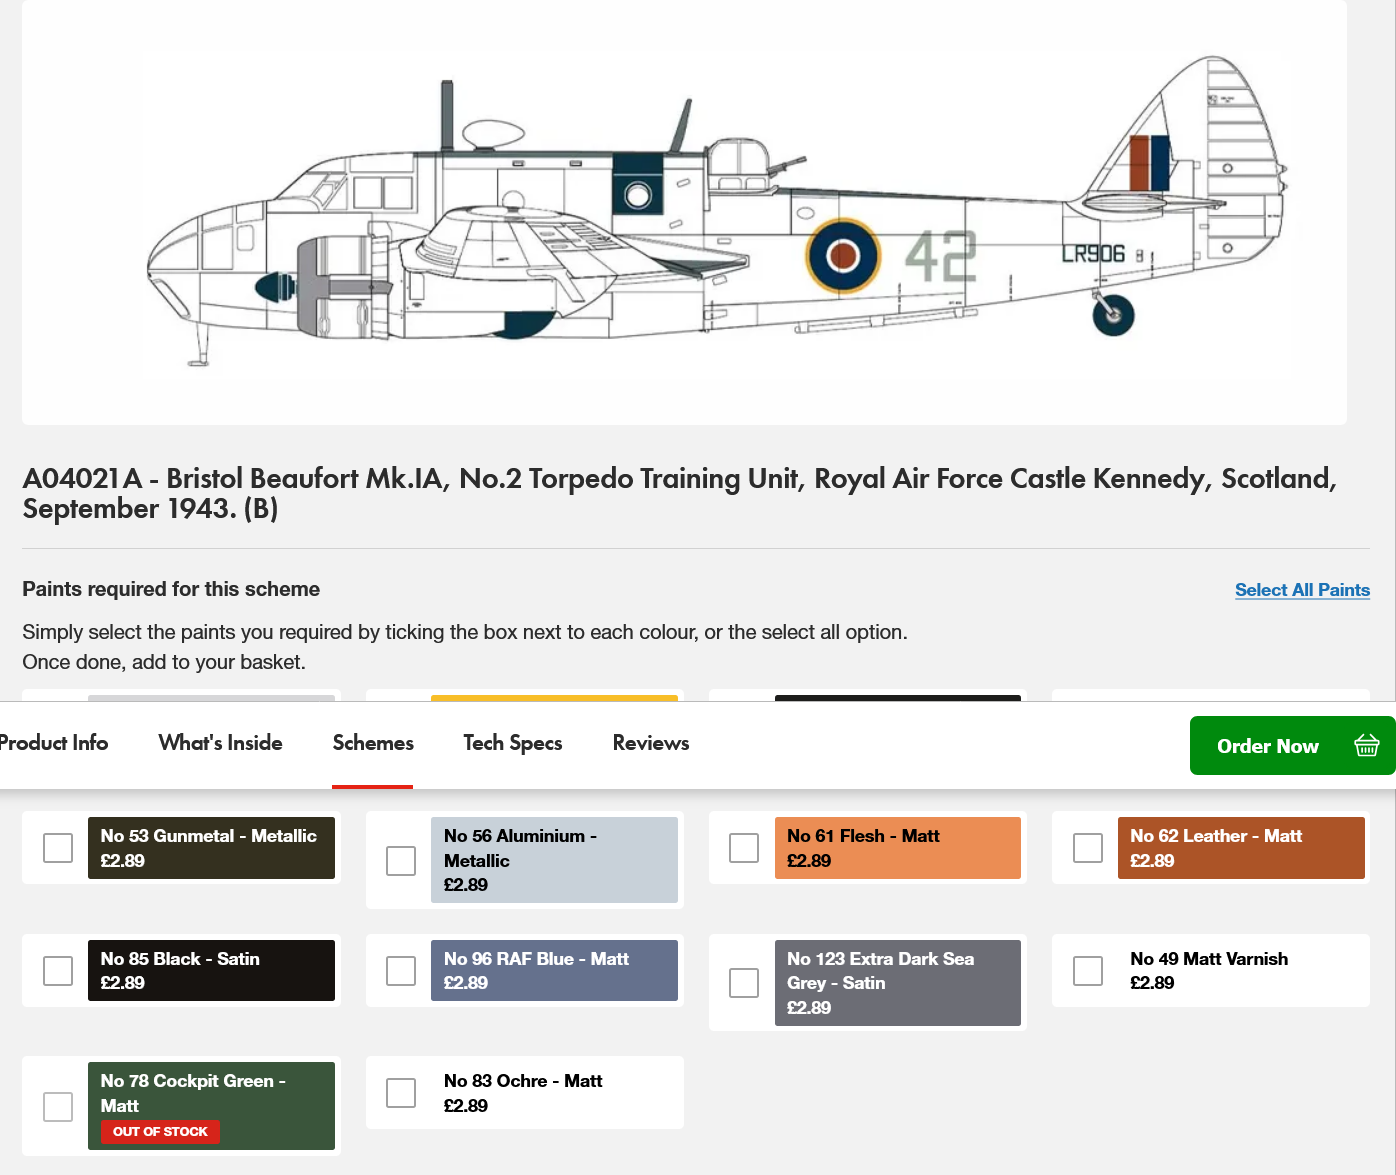The height and width of the screenshot is (1175, 1396).
Task: Tick the No 62 Leather checkbox
Action: 1088,848
